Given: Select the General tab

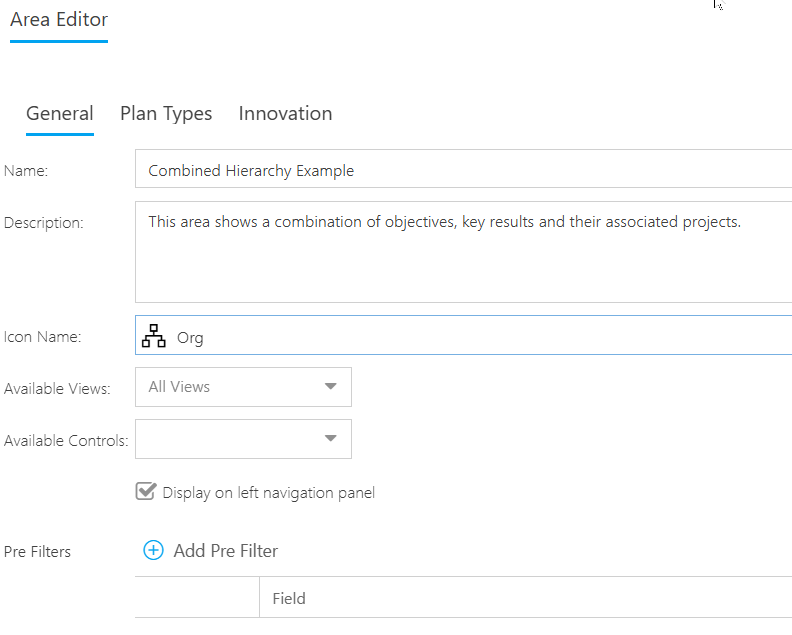Looking at the screenshot, I should coord(60,114).
